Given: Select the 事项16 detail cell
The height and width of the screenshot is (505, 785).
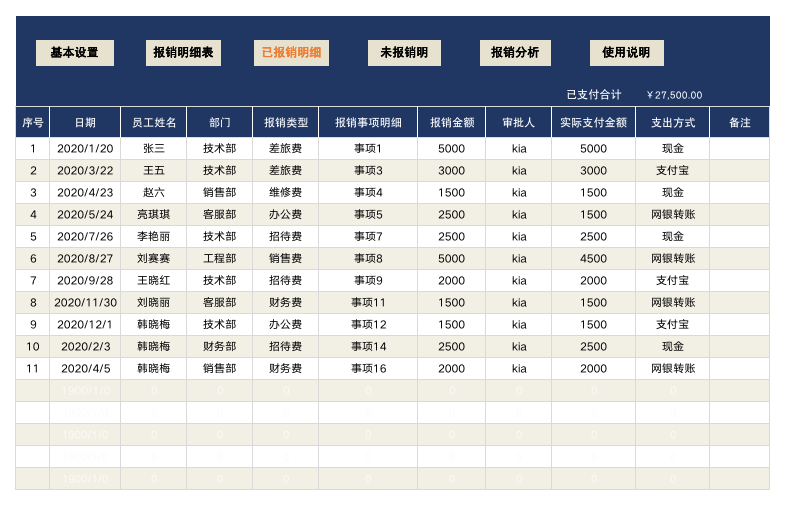Looking at the screenshot, I should click(368, 369).
